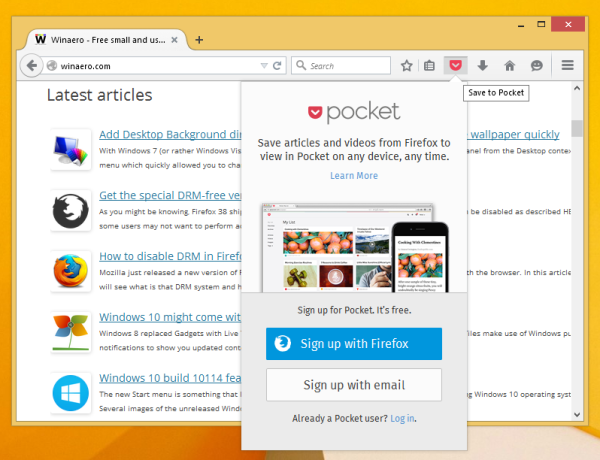600x460 pixels.
Task: Open the Hello chat smiley icon
Action: click(x=536, y=66)
